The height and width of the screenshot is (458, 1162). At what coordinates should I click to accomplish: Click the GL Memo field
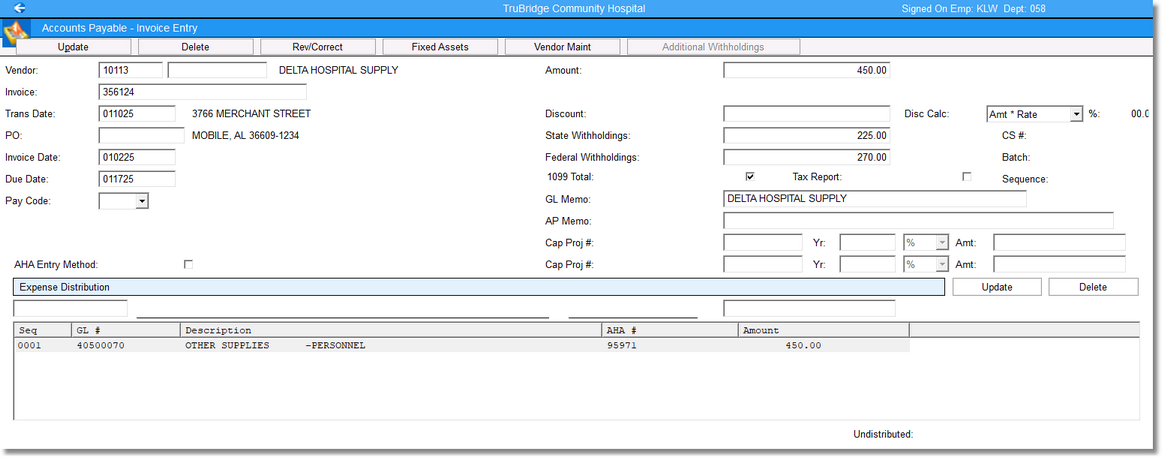tap(874, 199)
